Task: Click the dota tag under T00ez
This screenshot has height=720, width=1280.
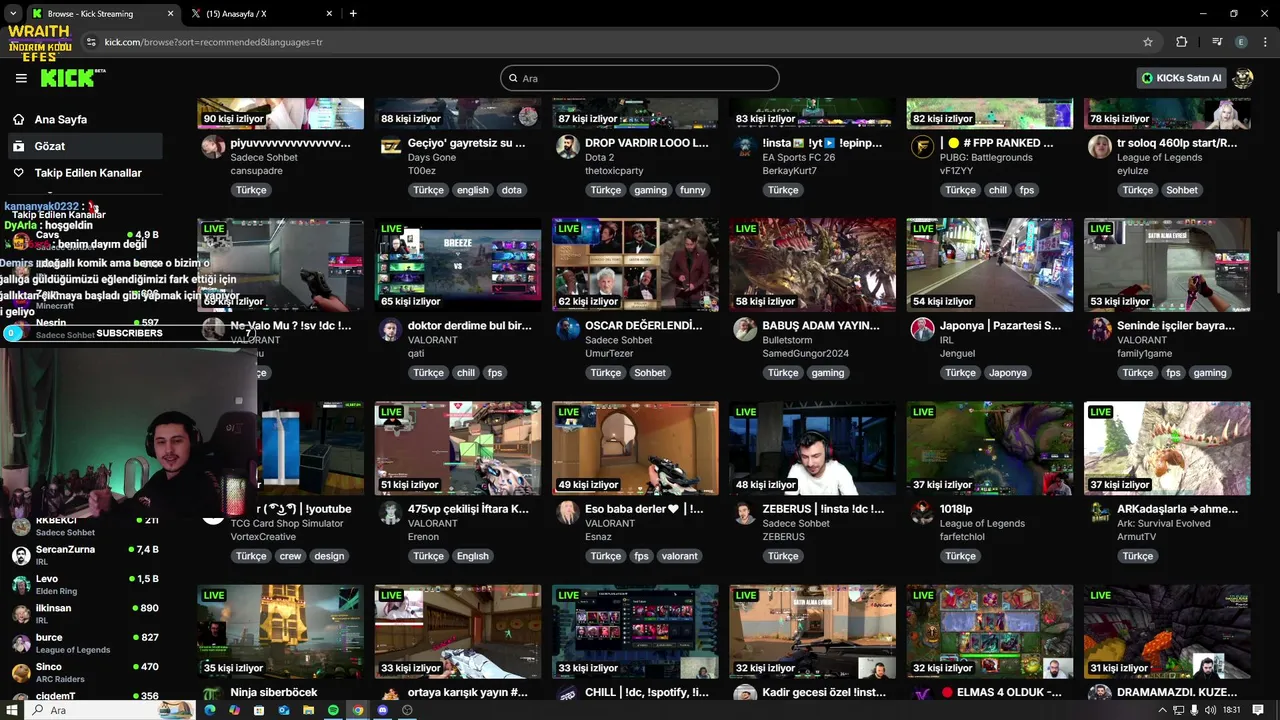Action: (512, 190)
